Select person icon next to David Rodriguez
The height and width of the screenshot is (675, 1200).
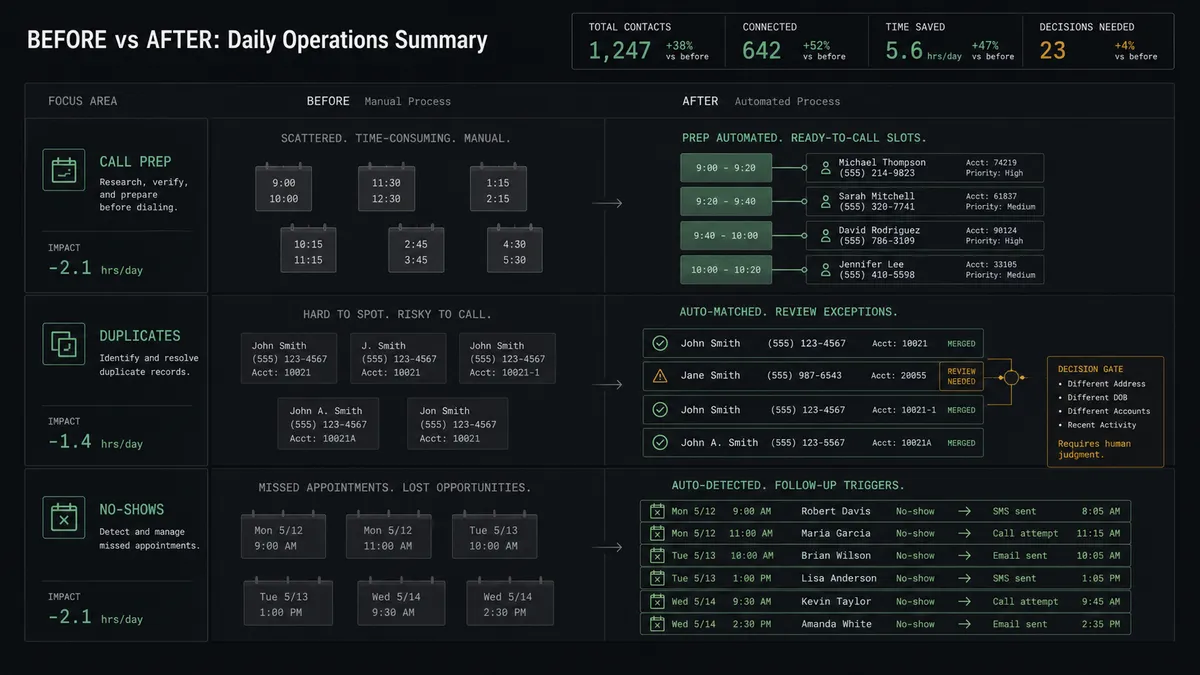[x=825, y=236]
